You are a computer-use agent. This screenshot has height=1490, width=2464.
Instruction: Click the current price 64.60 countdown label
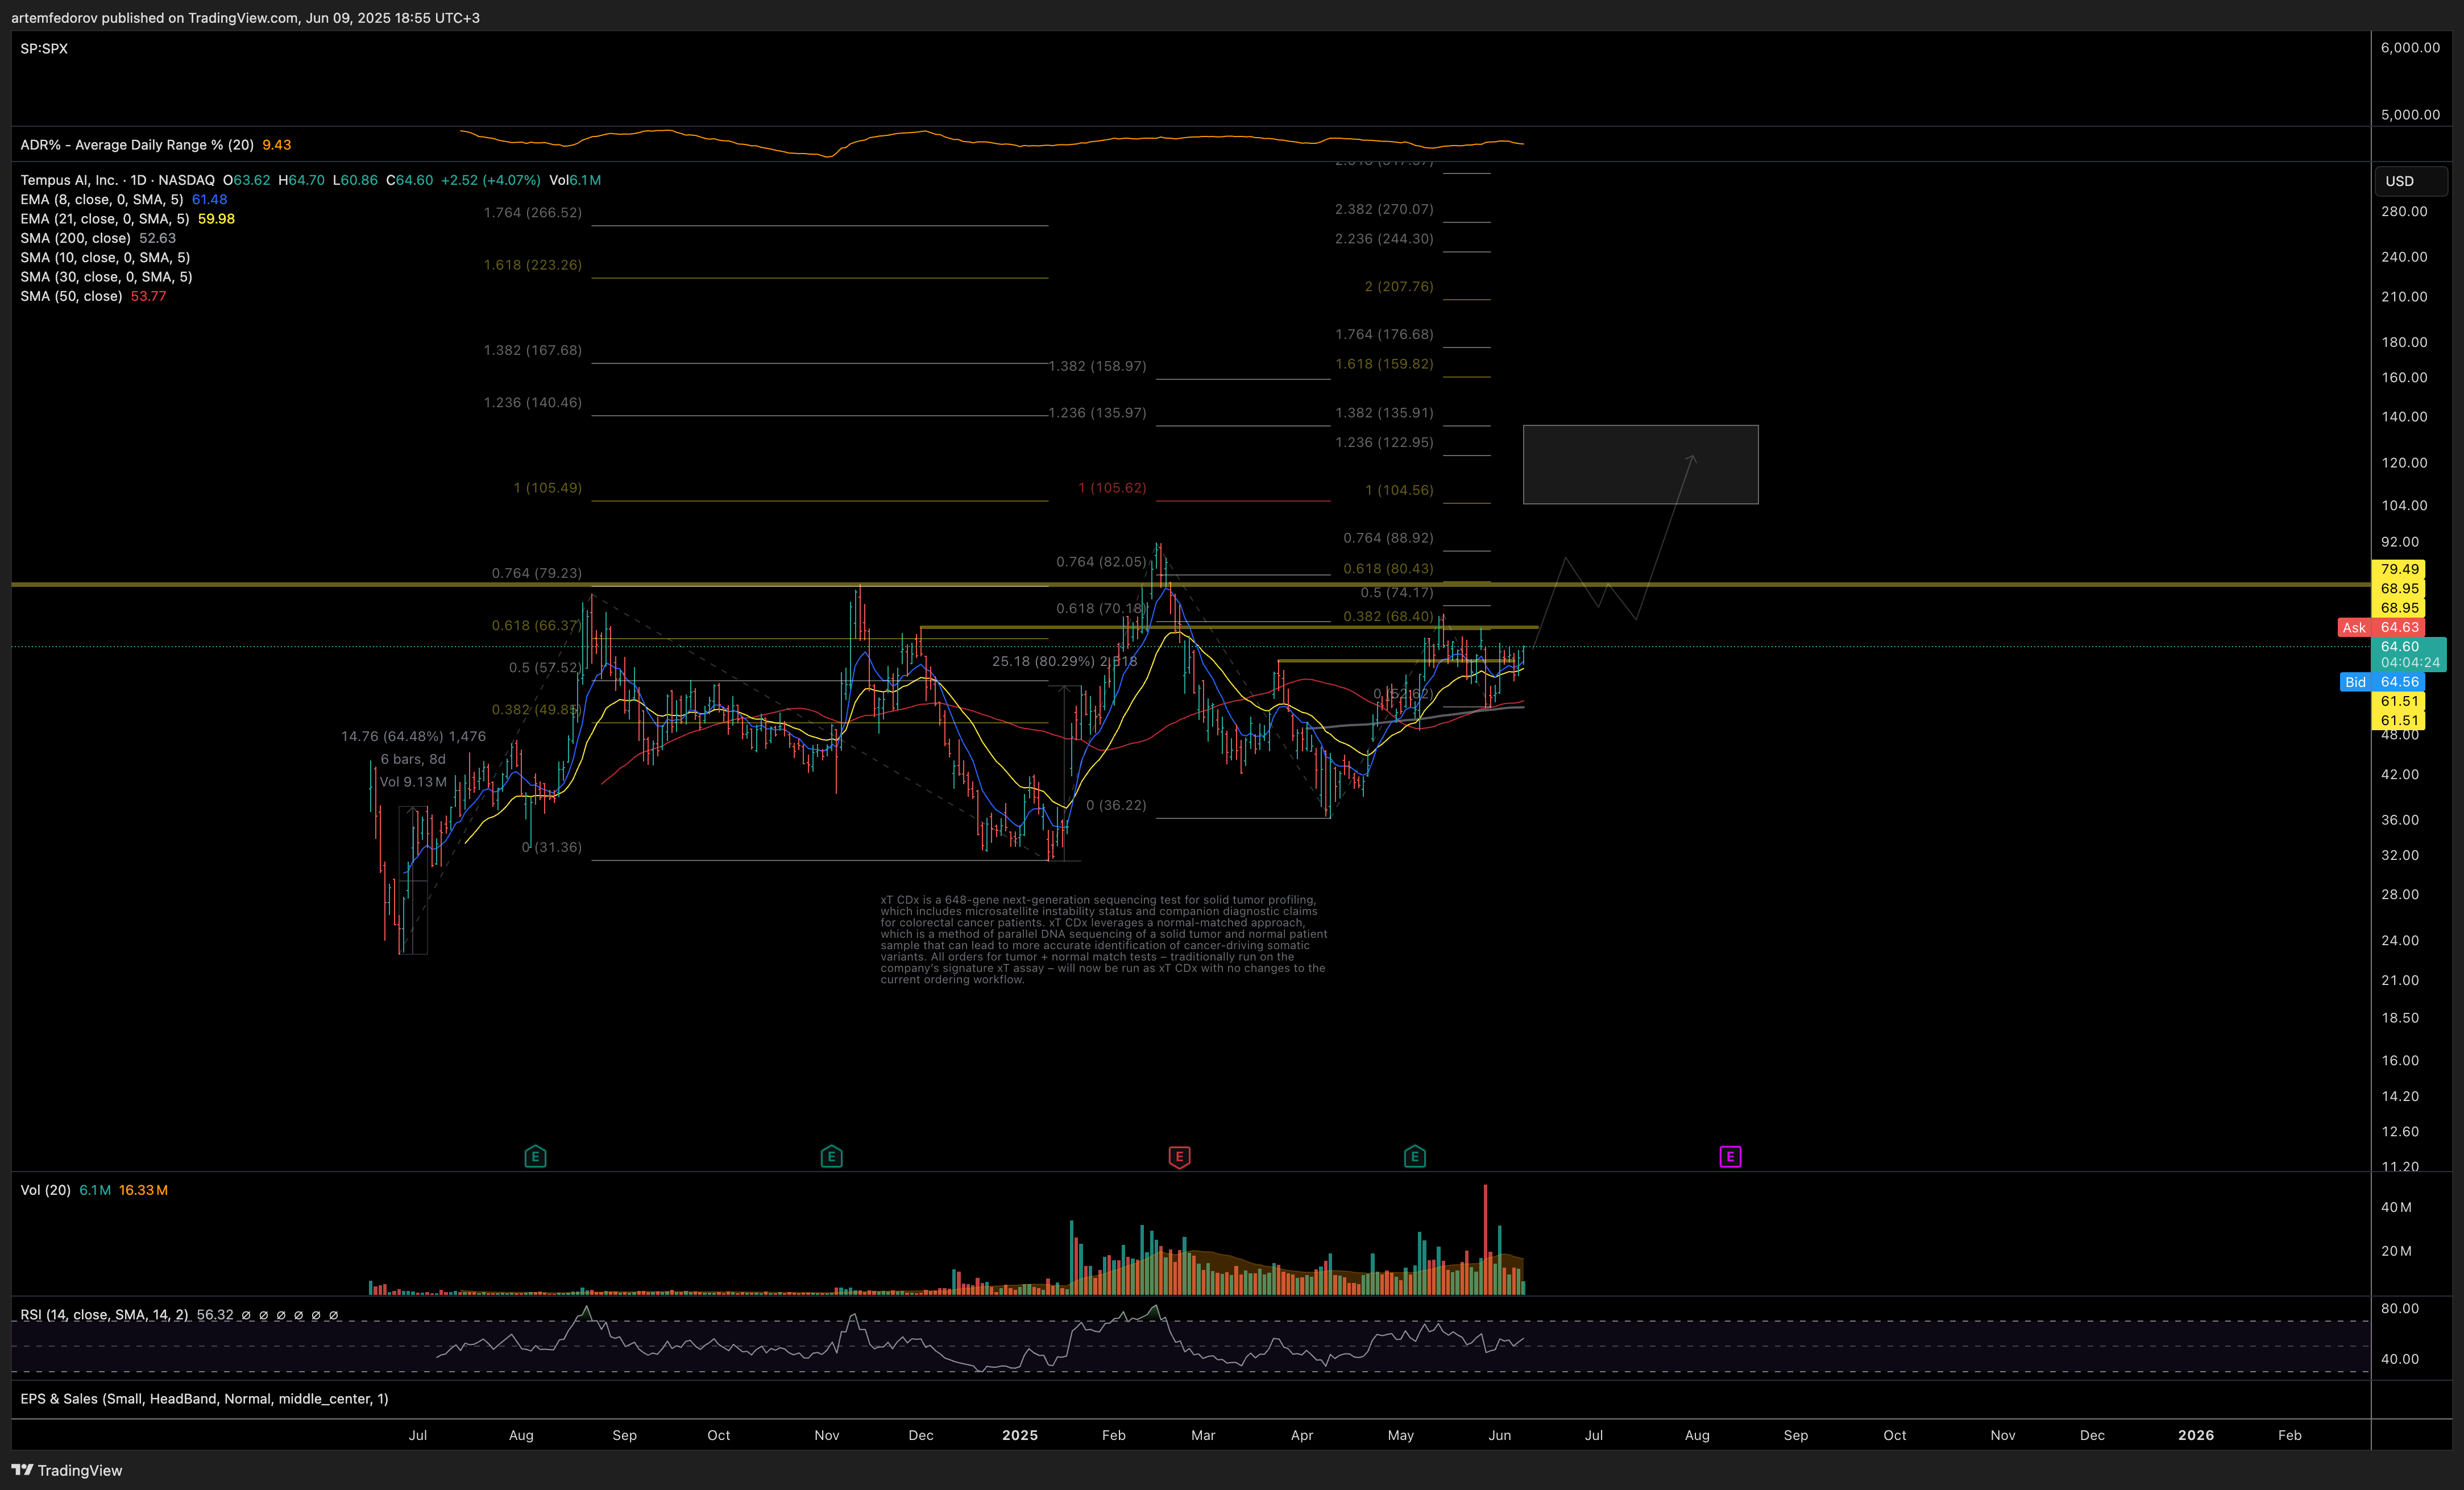click(2409, 654)
